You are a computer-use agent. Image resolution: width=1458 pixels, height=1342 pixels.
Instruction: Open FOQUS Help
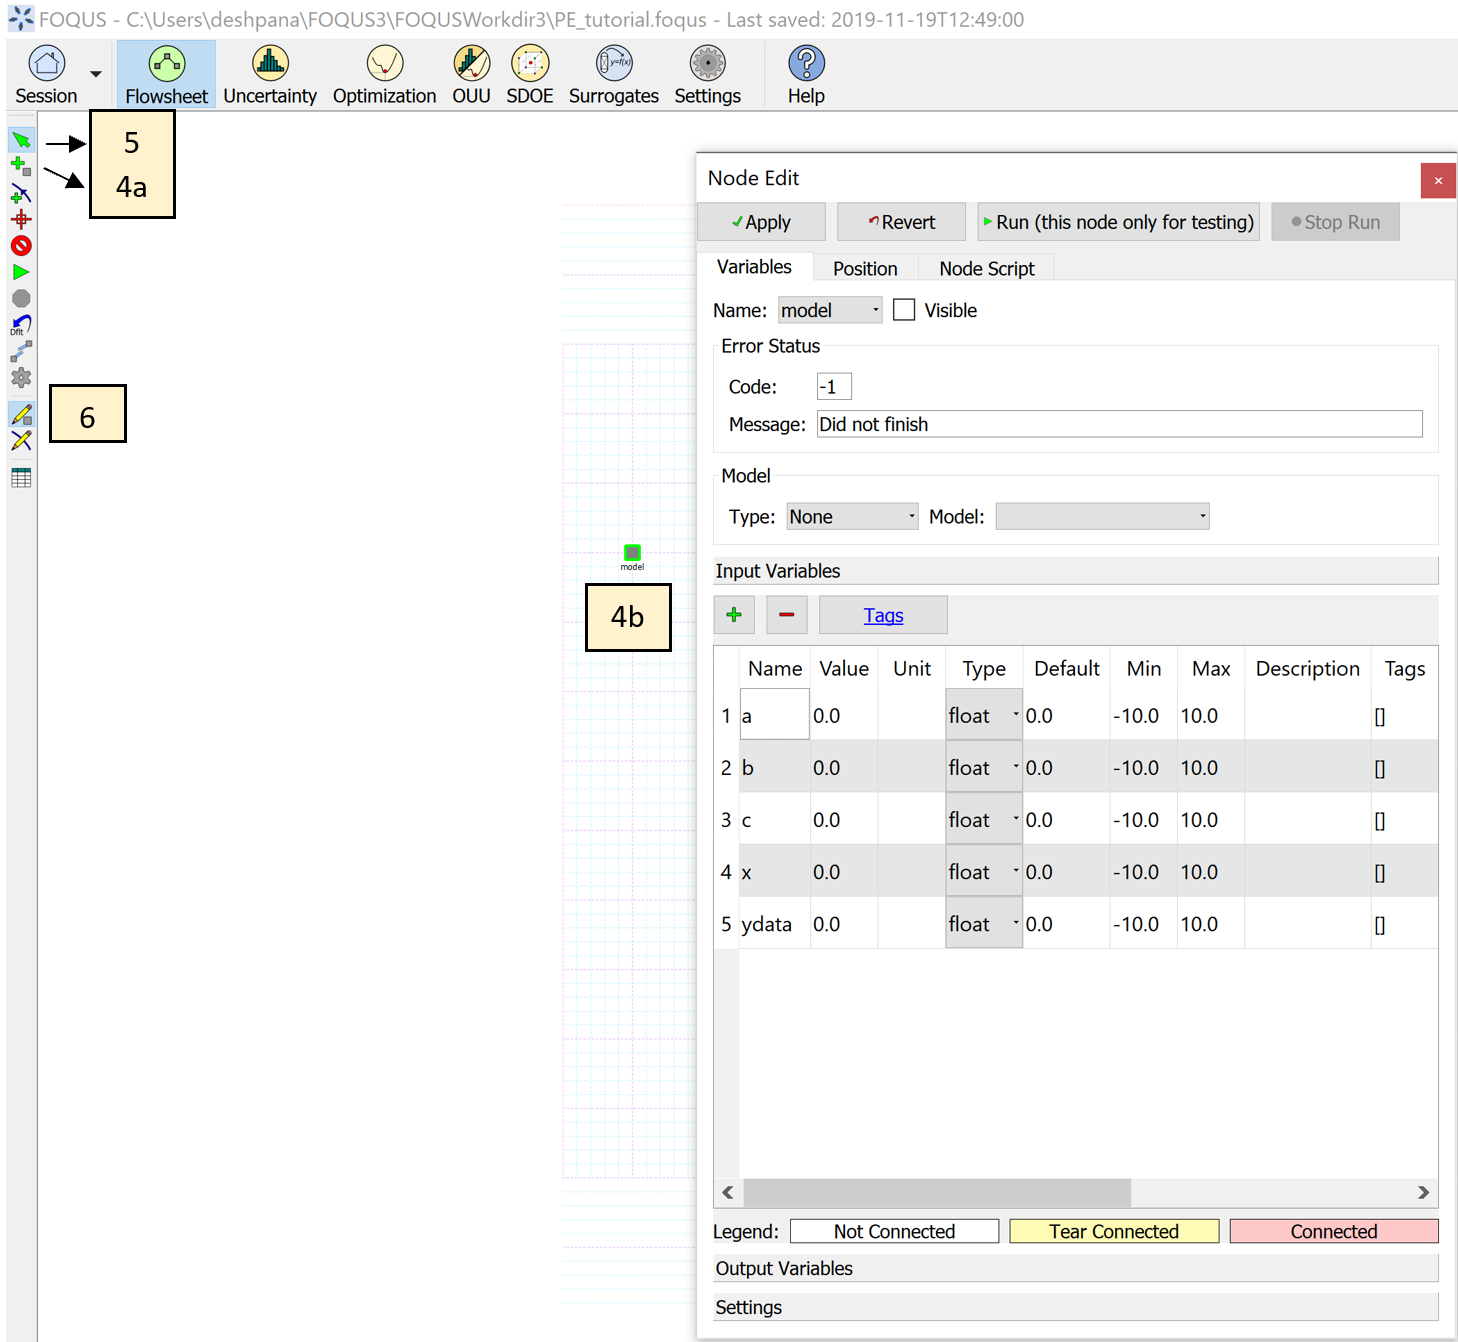(x=805, y=74)
